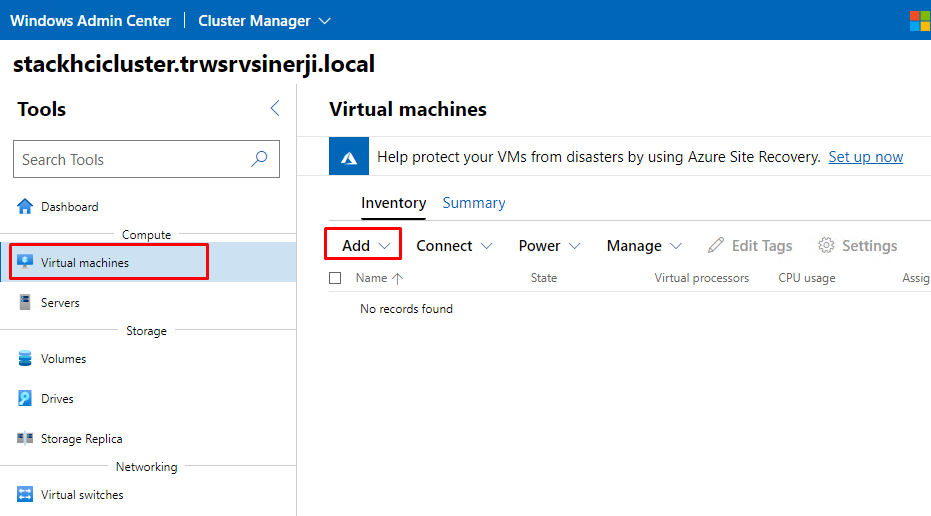931x516 pixels.
Task: Open the Manage dropdown menu
Action: (x=644, y=245)
